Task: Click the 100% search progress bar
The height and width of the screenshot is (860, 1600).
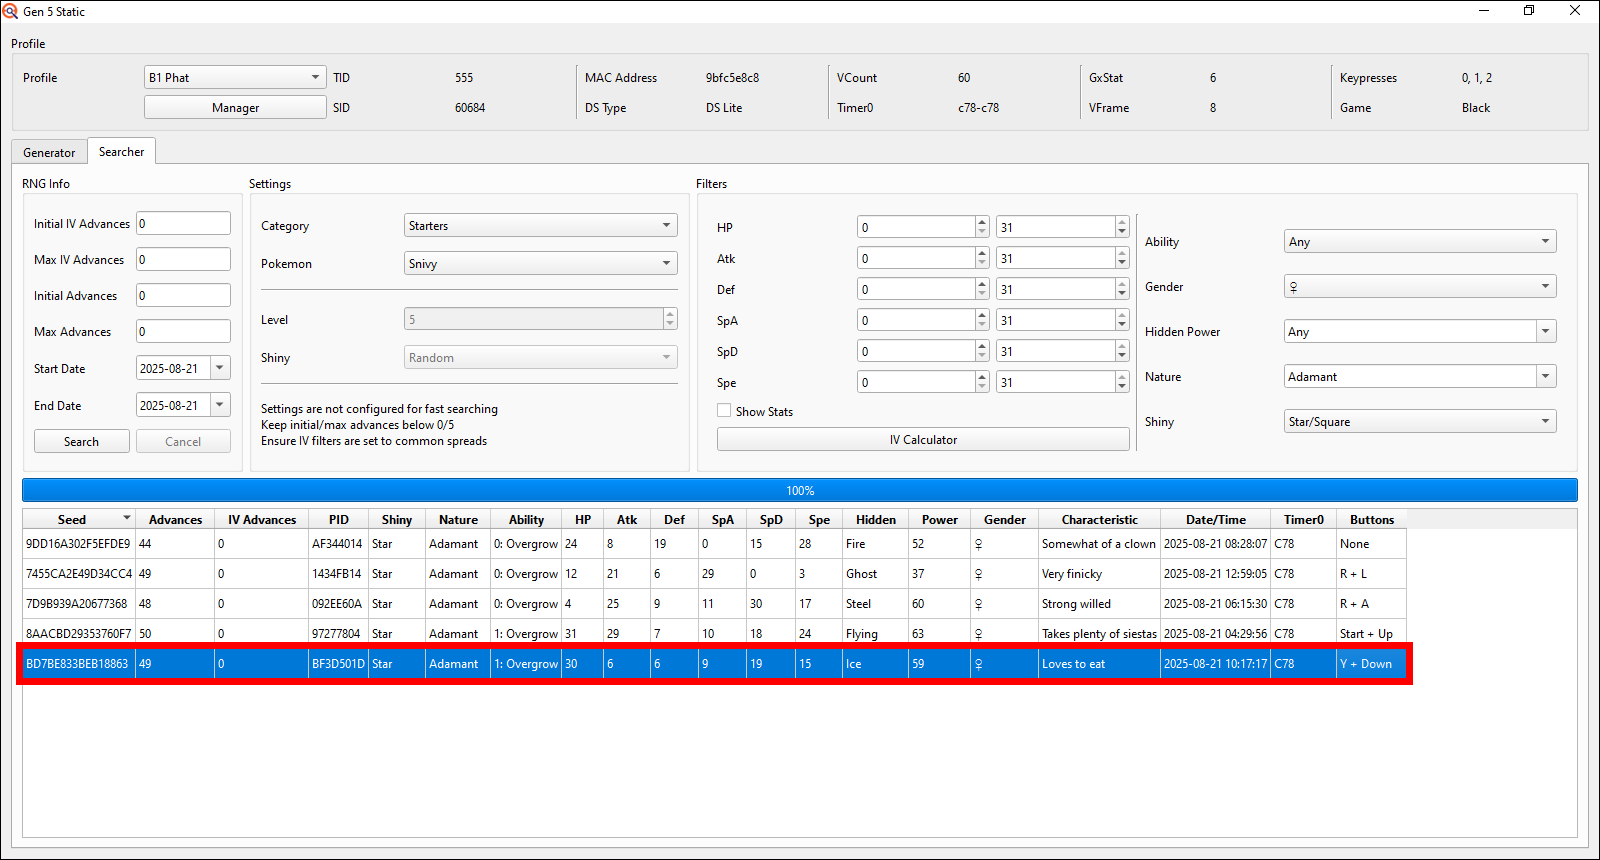Action: click(800, 490)
